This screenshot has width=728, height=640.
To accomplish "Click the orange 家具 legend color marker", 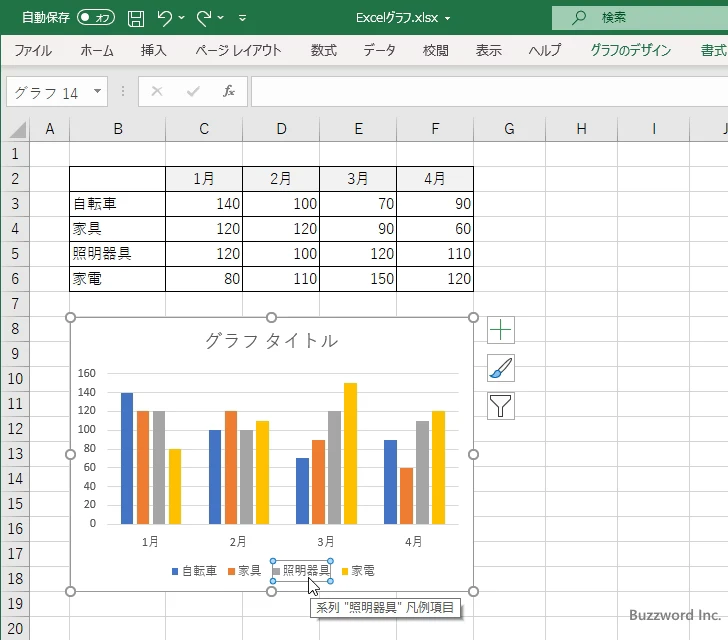I will (x=231, y=571).
